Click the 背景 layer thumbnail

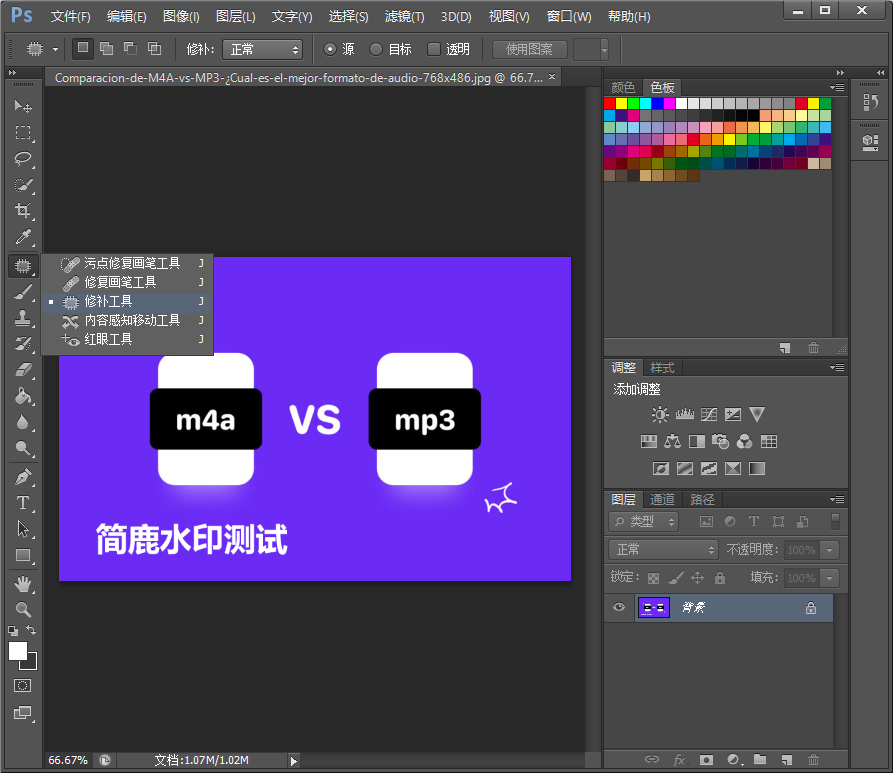point(654,607)
